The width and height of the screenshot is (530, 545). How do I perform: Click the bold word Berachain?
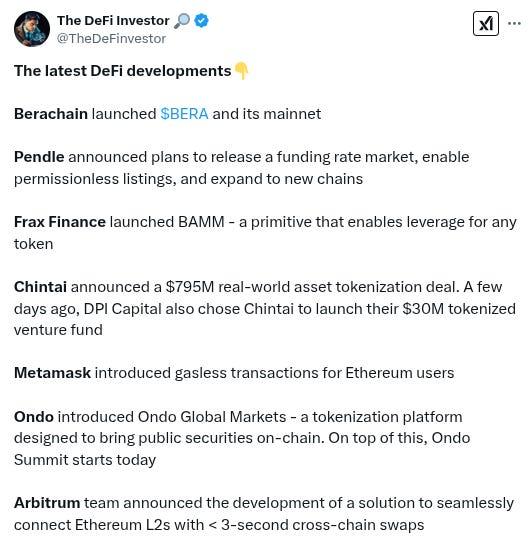click(51, 114)
